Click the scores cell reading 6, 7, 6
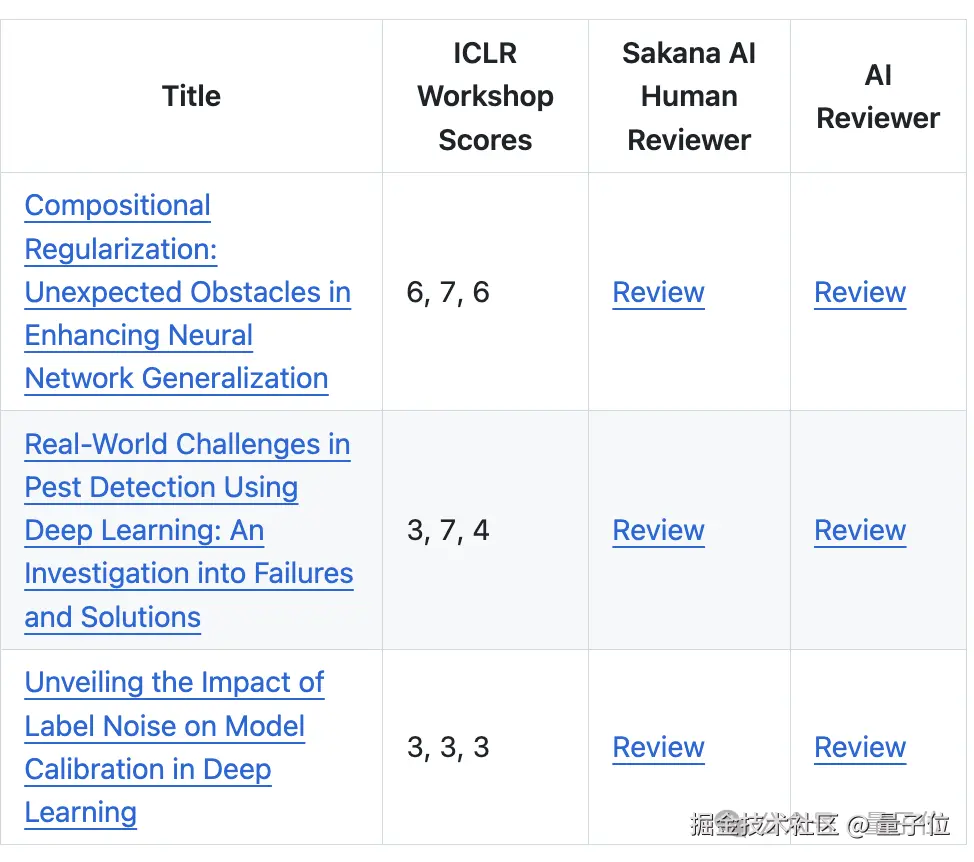Viewport: 974px width, 862px height. point(448,292)
